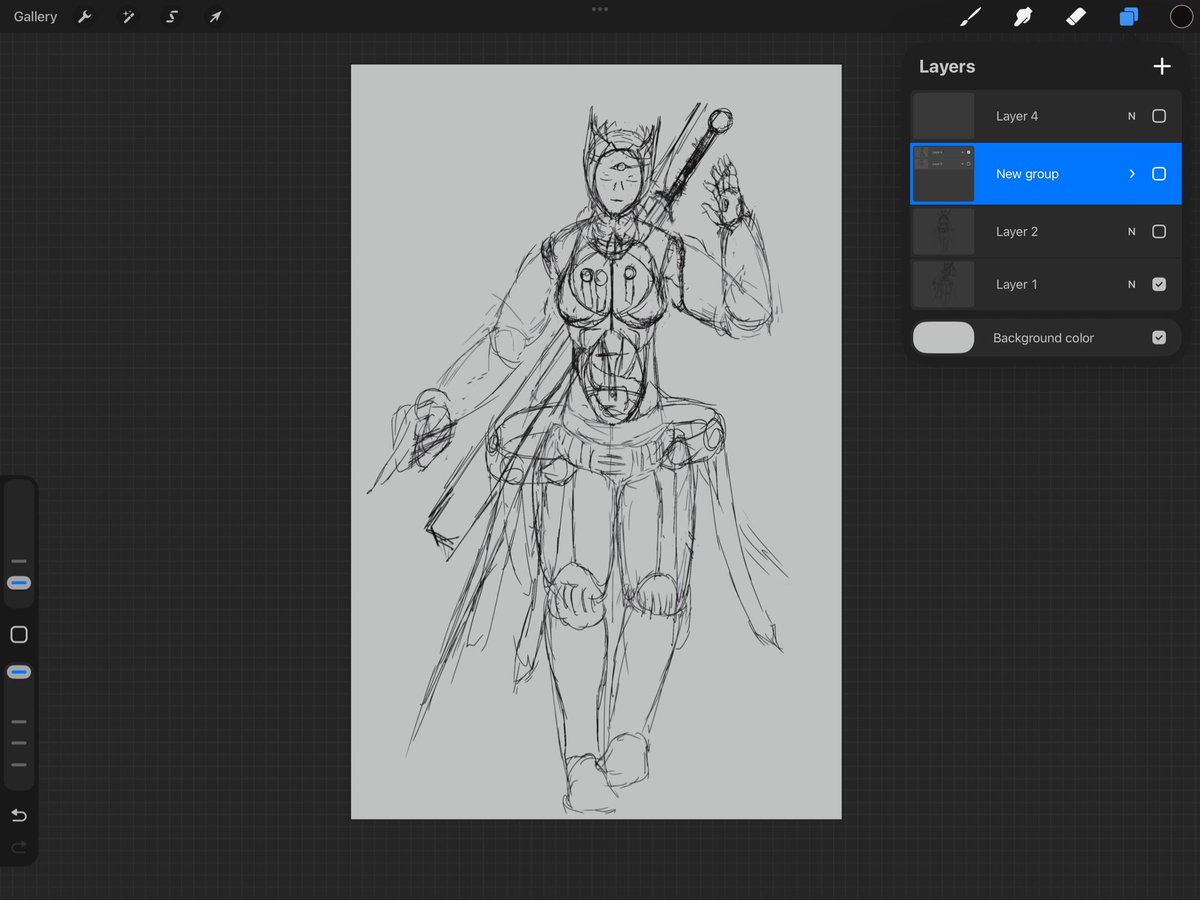Click the New group label
The image size is (1200, 900).
1027,174
